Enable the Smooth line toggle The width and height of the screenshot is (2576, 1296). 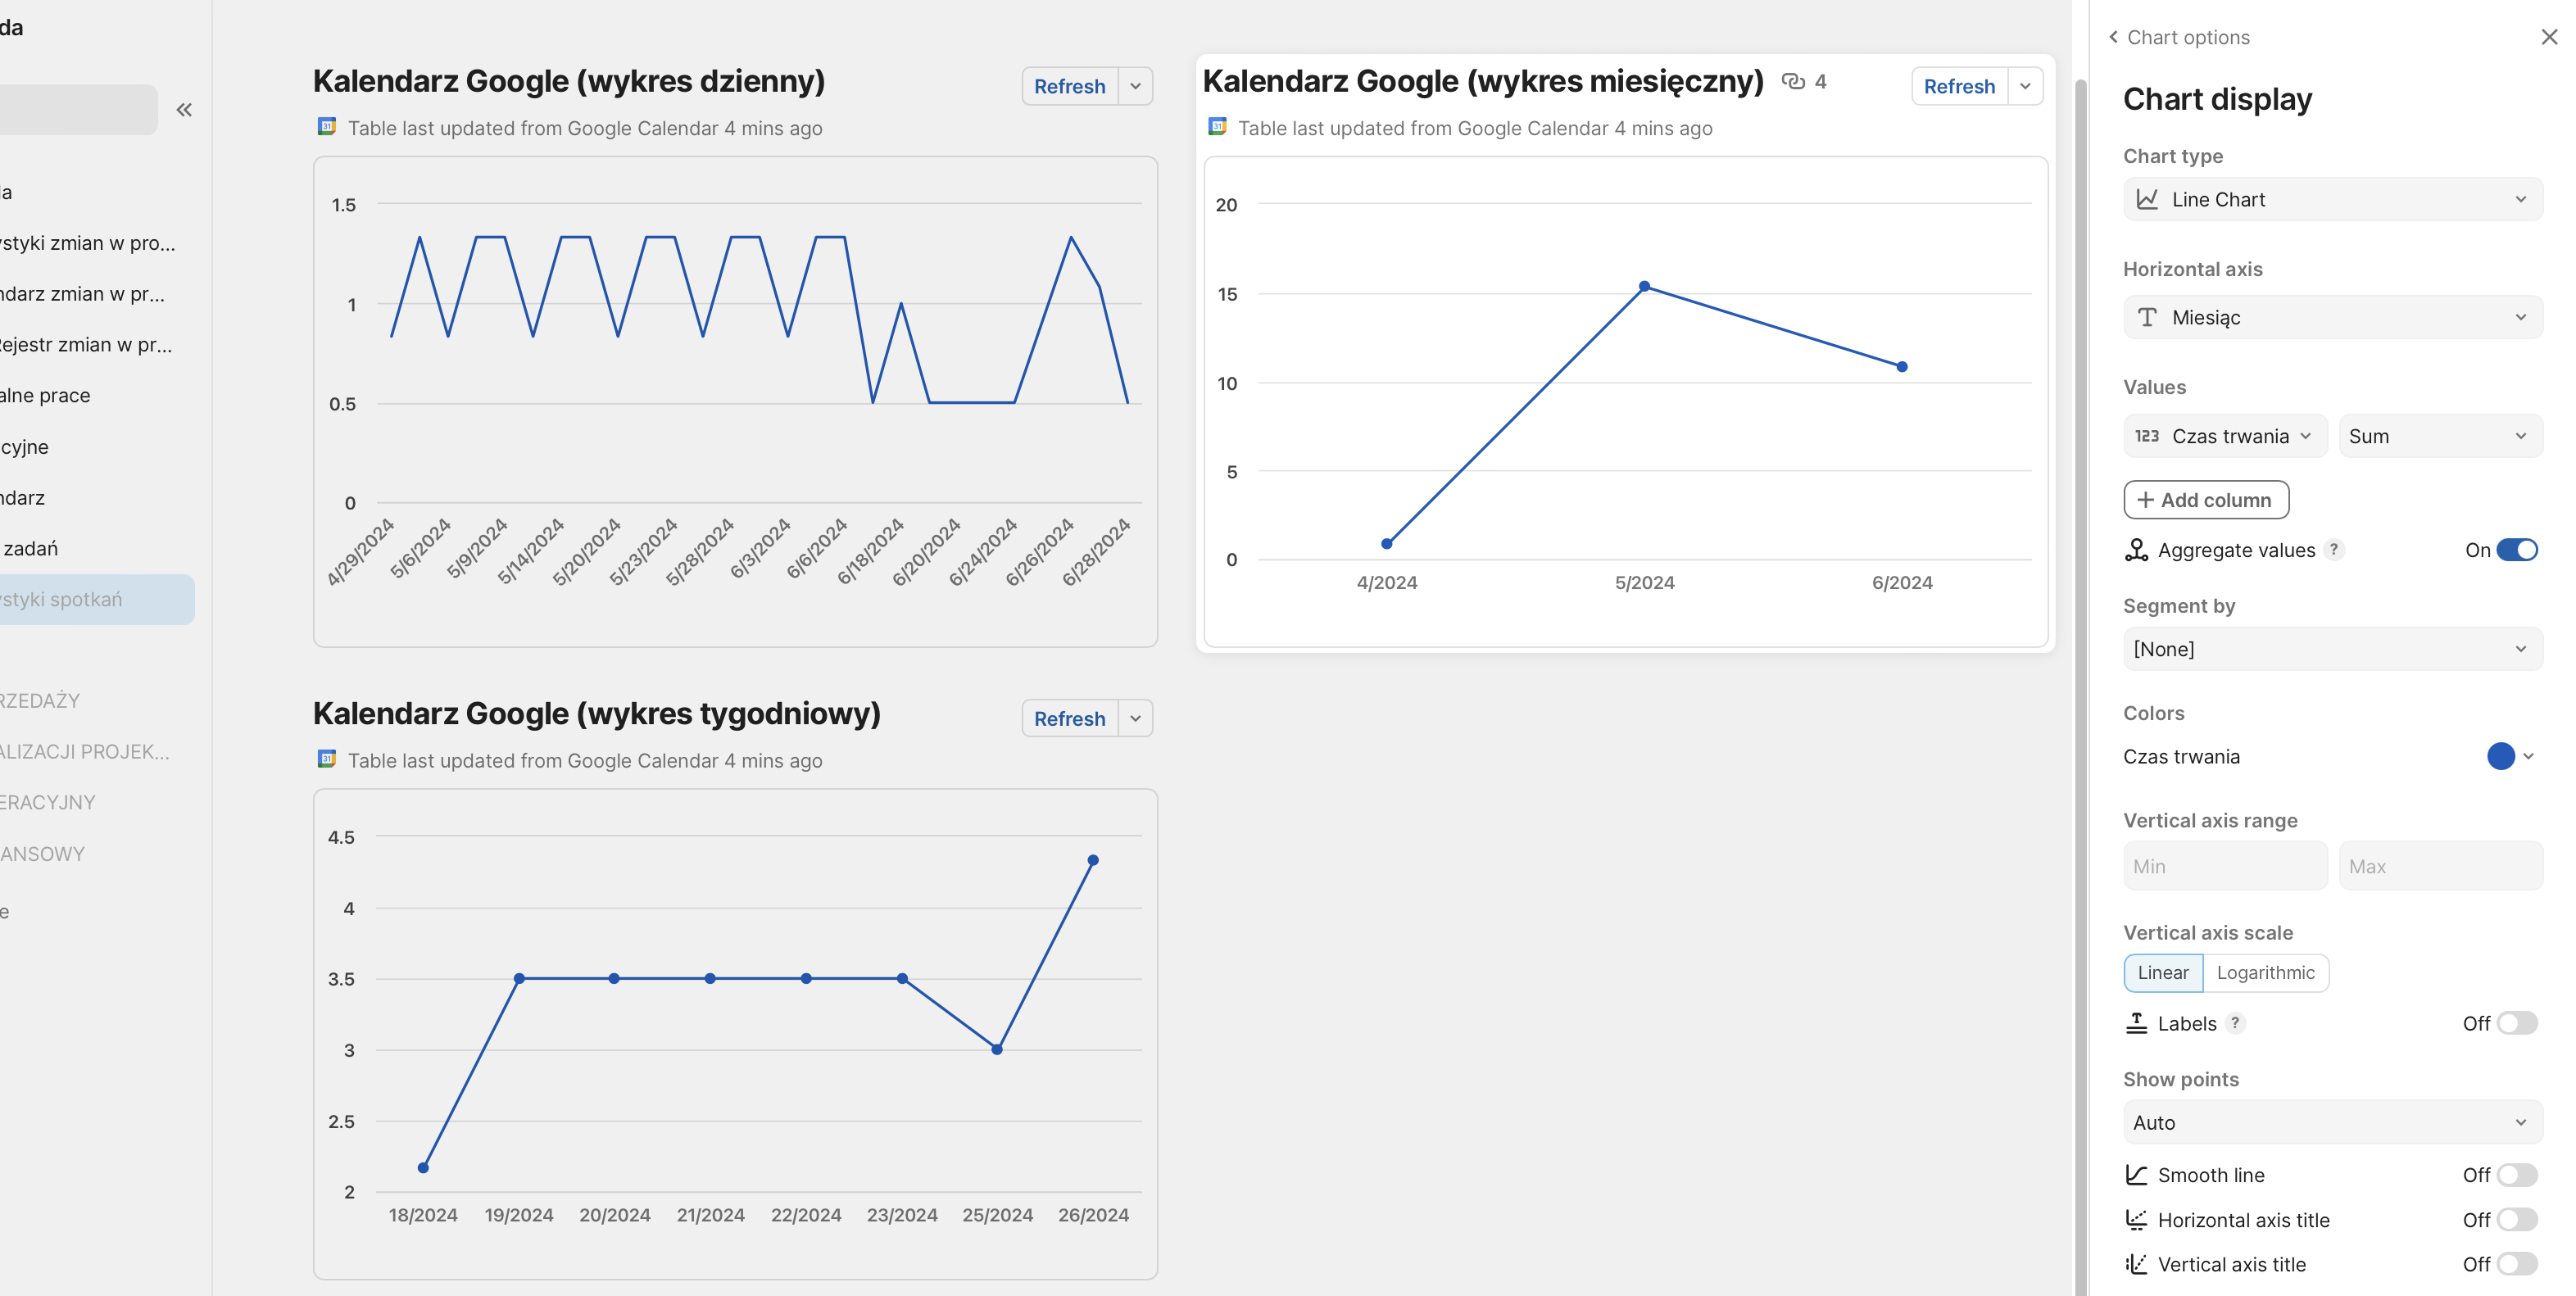(2516, 1175)
